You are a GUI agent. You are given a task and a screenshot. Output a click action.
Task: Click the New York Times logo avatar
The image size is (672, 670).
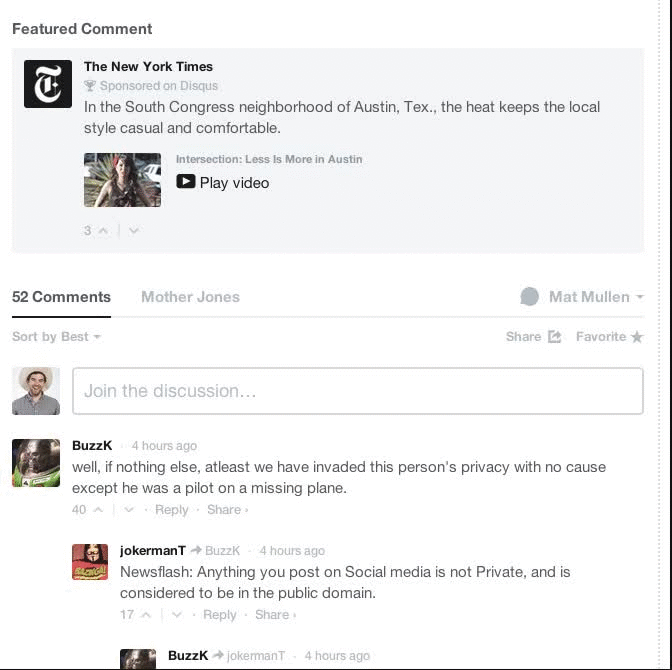48,84
